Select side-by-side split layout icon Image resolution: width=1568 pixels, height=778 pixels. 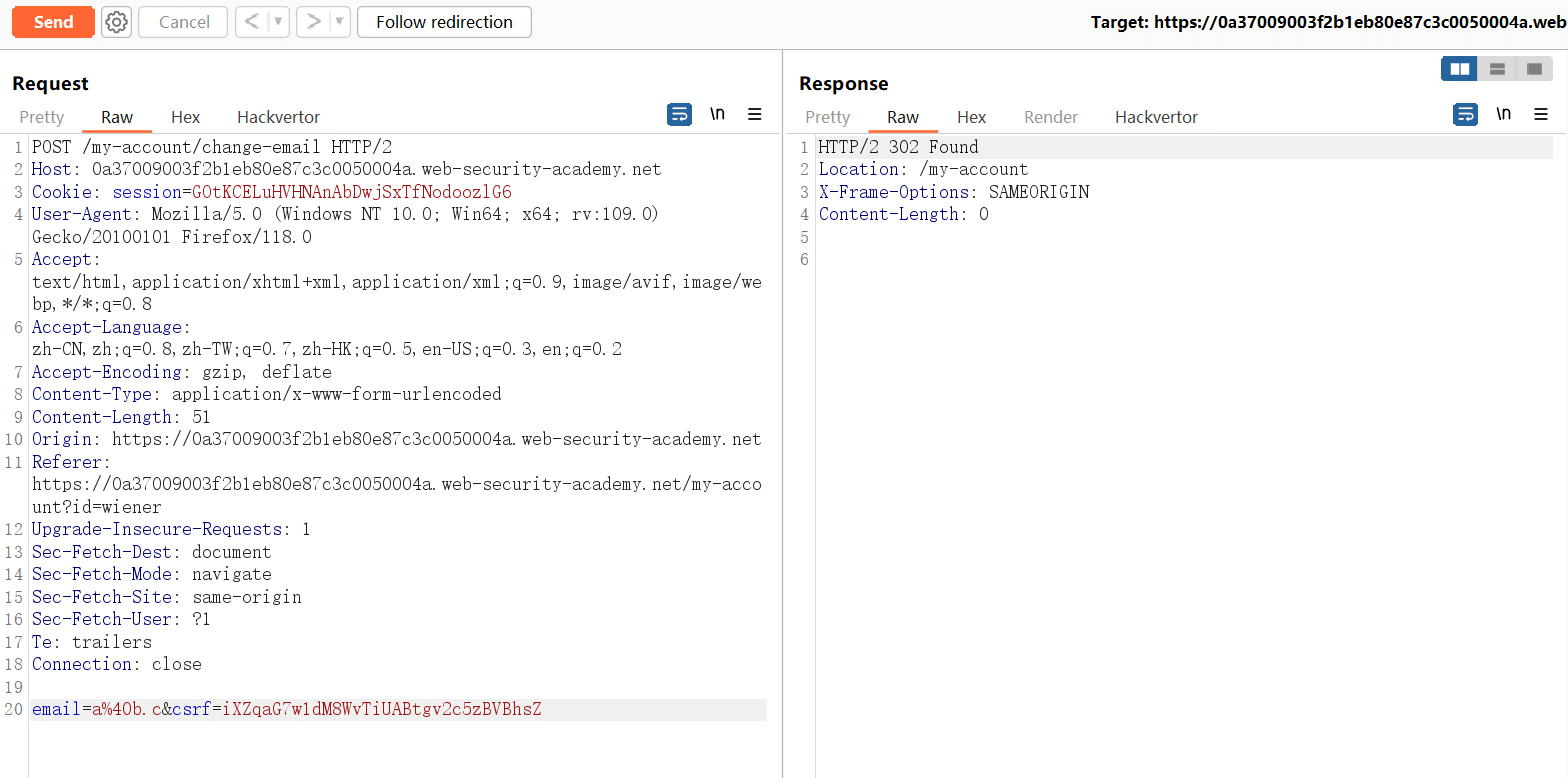tap(1460, 69)
